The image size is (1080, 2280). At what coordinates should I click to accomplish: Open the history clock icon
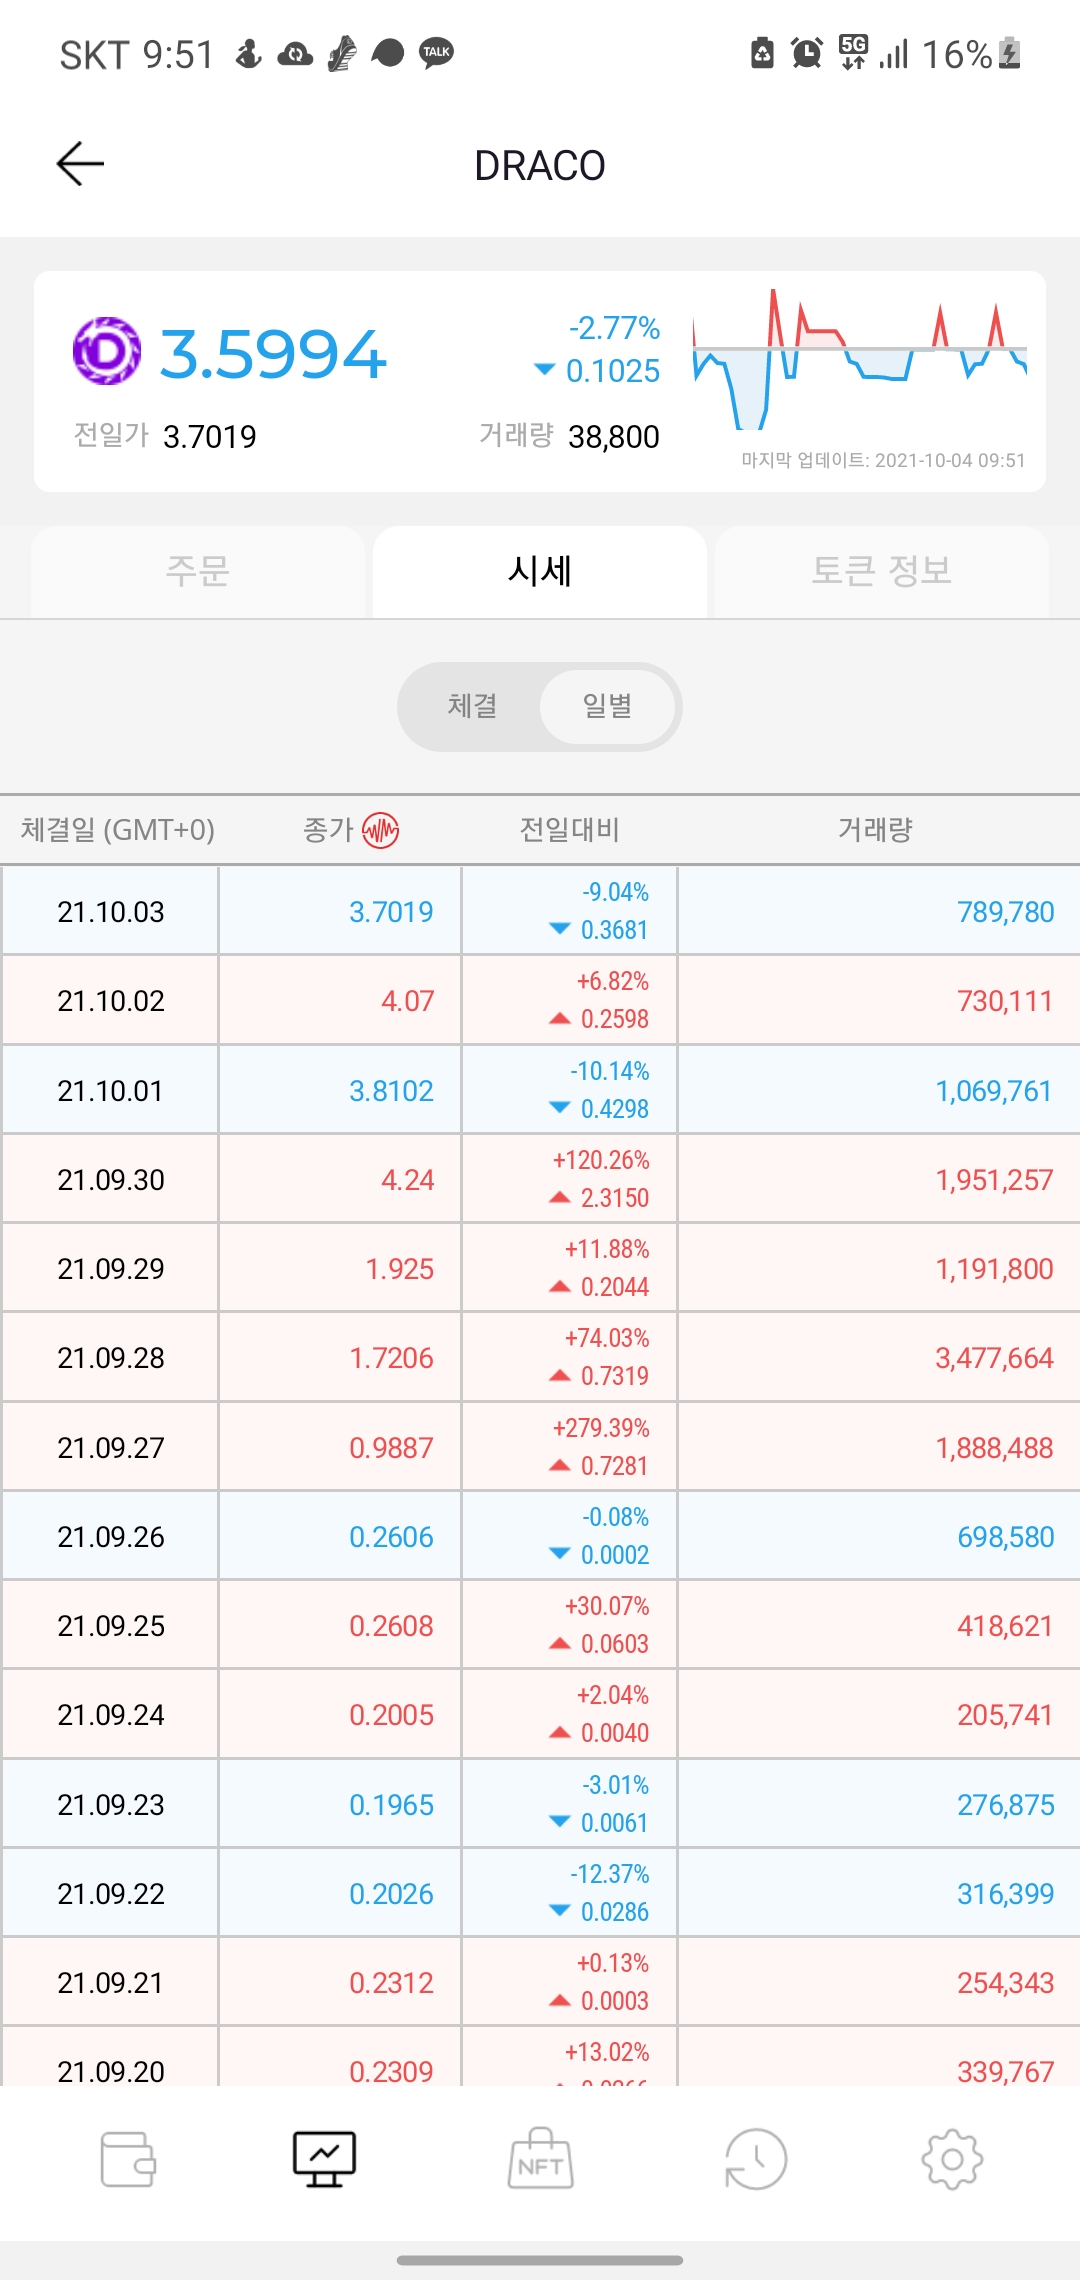(x=755, y=2160)
